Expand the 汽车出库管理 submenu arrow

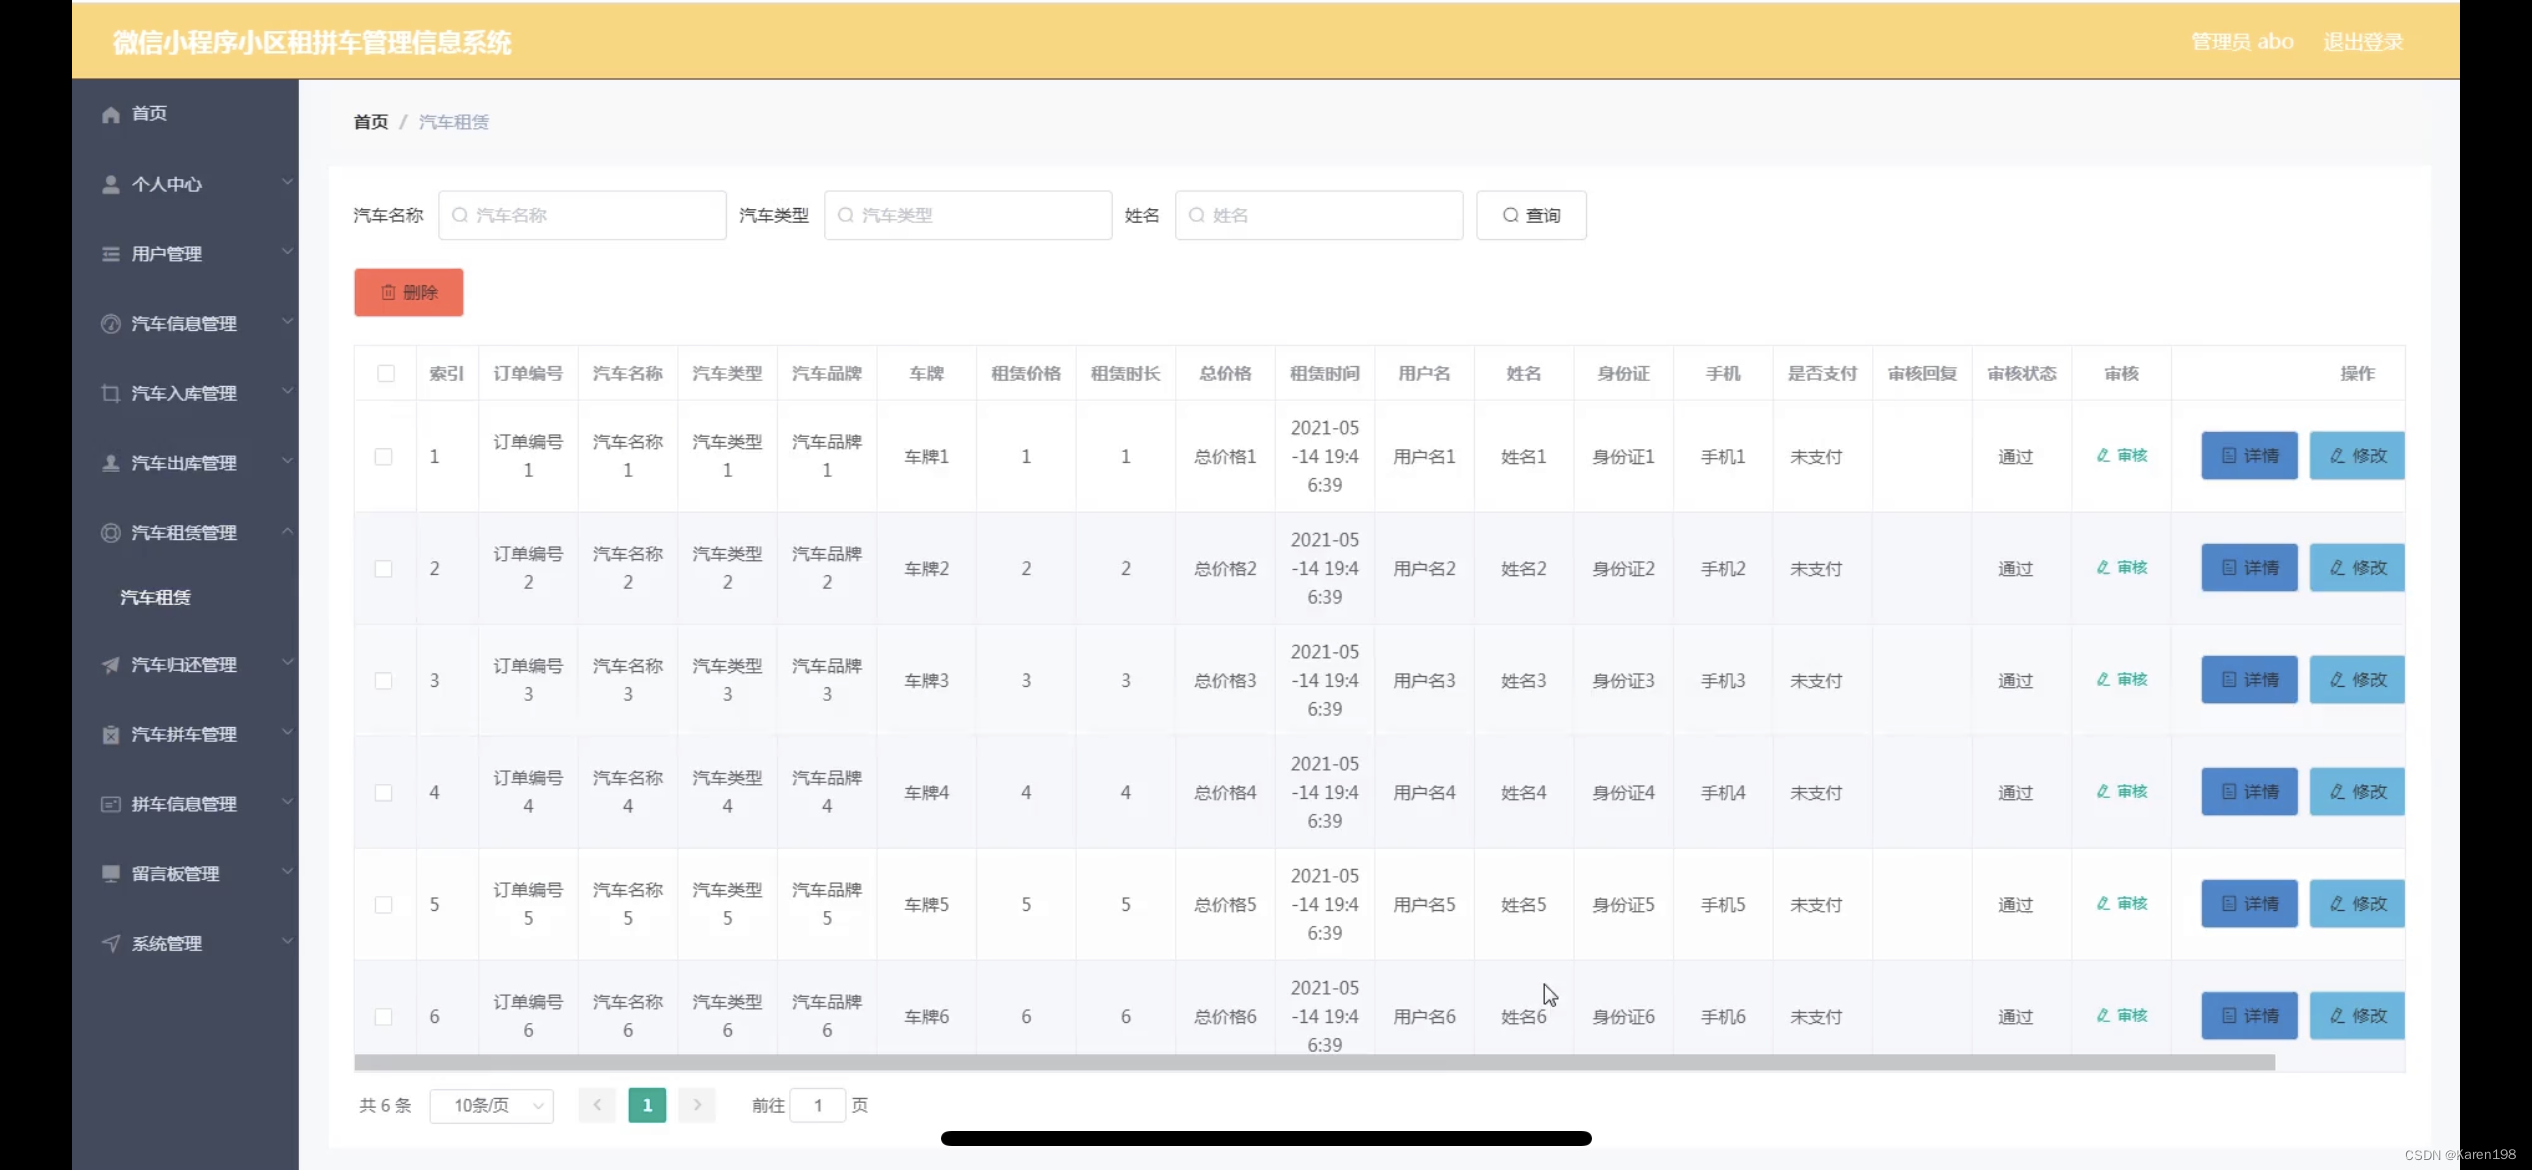coord(287,461)
